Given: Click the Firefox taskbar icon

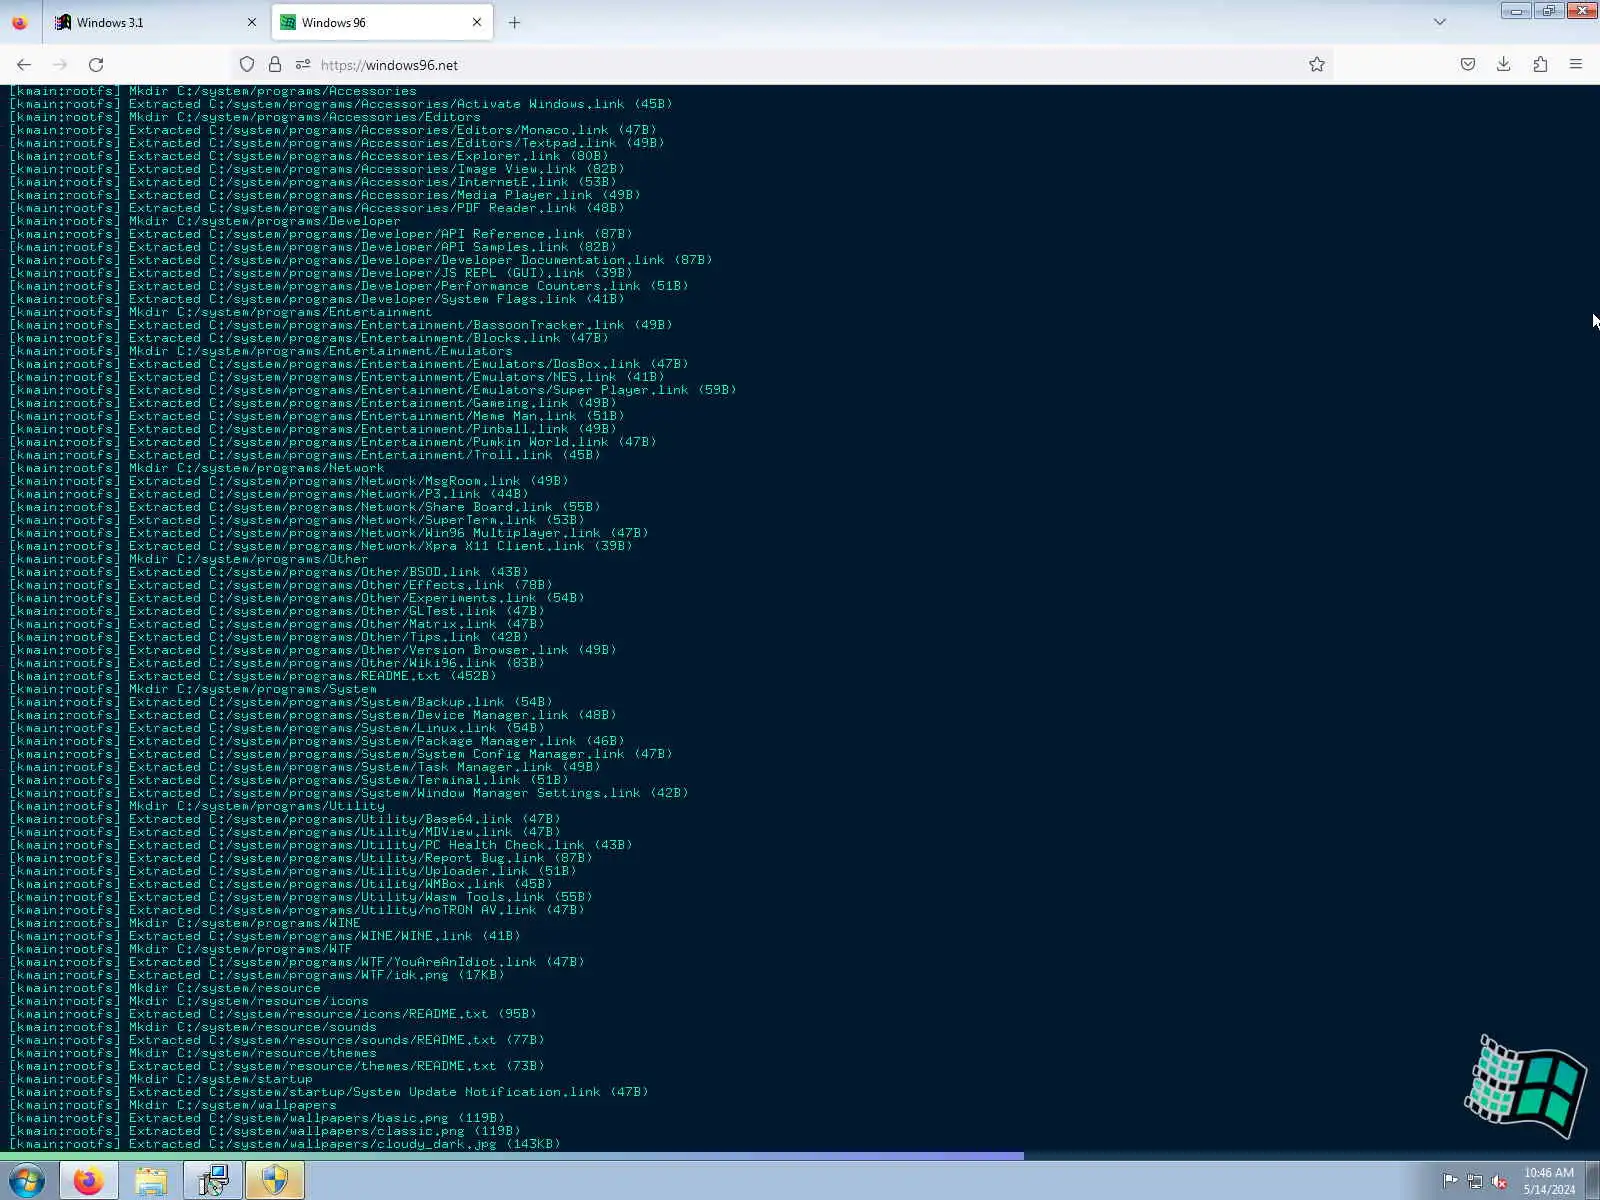Looking at the screenshot, I should [x=89, y=1181].
